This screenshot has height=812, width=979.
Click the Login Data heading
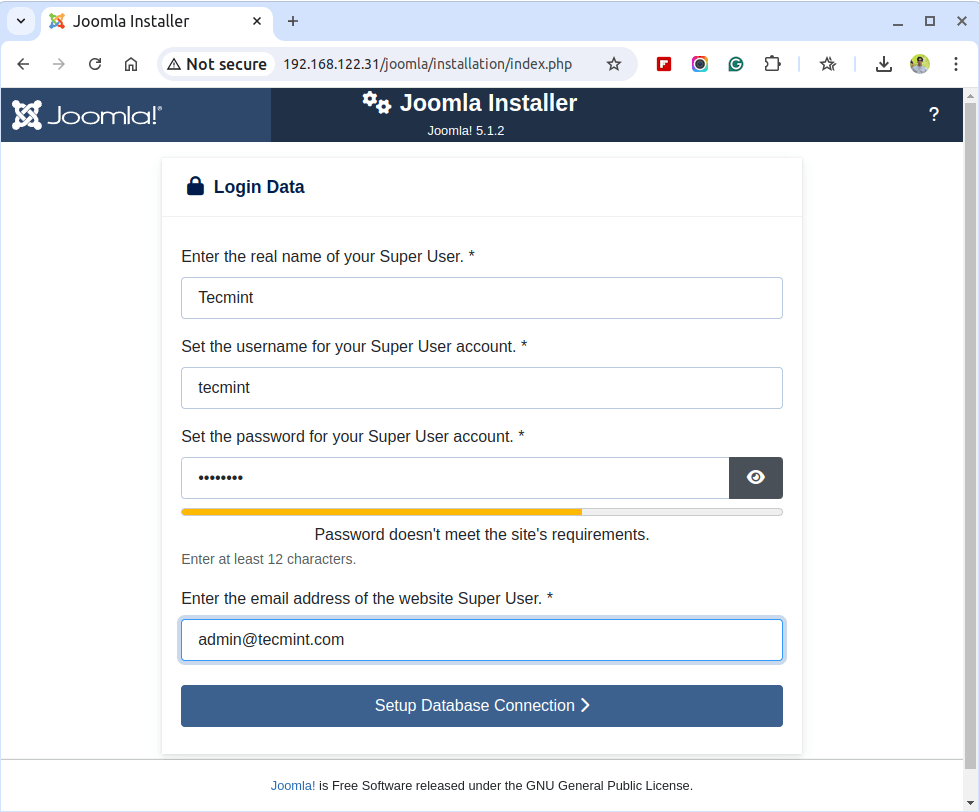[258, 187]
